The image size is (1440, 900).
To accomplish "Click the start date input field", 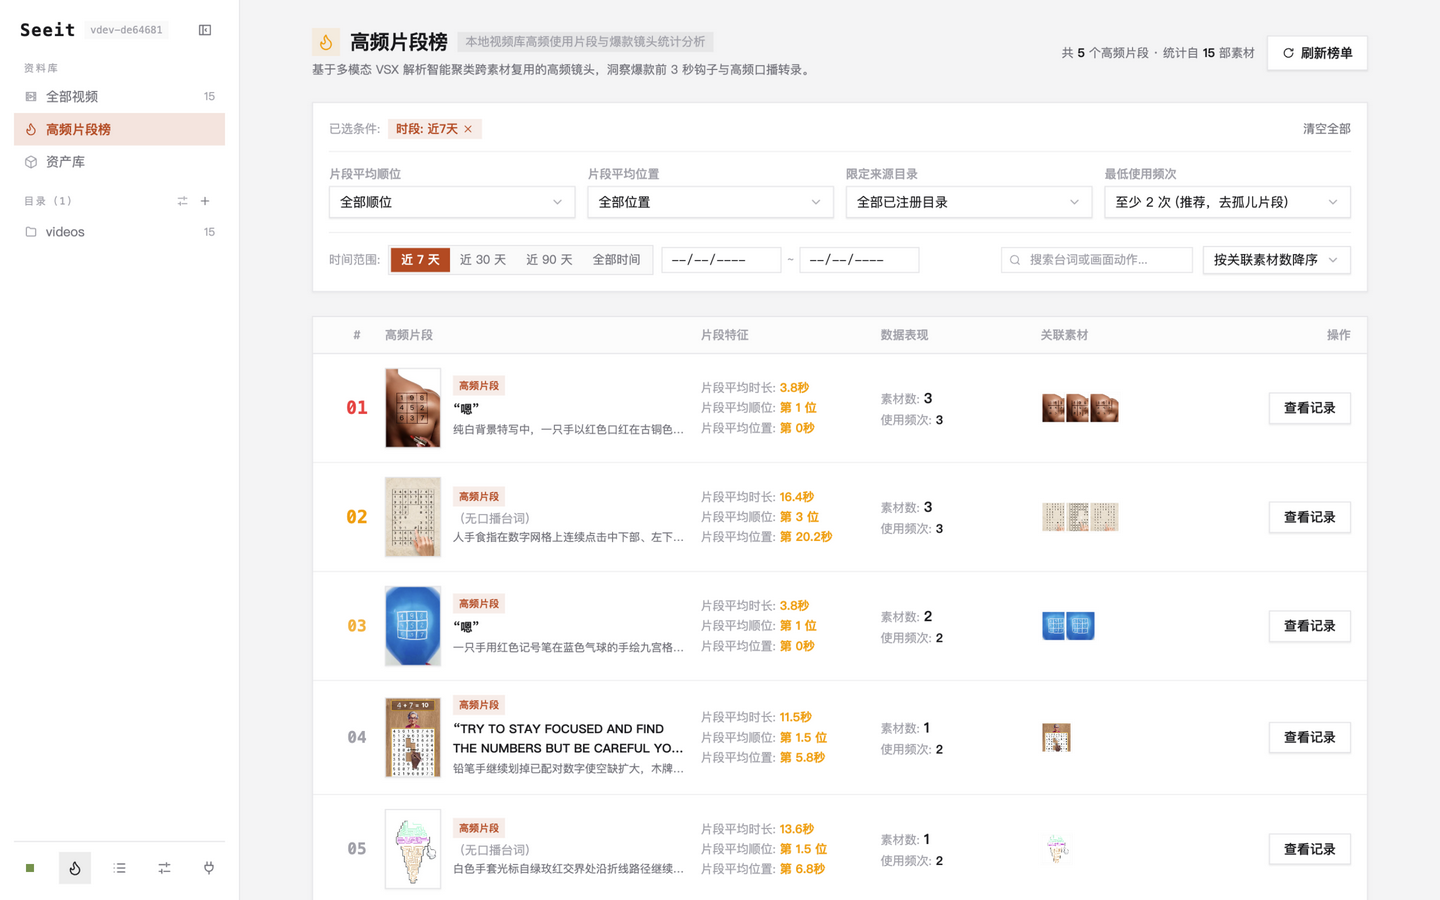I will (x=721, y=260).
